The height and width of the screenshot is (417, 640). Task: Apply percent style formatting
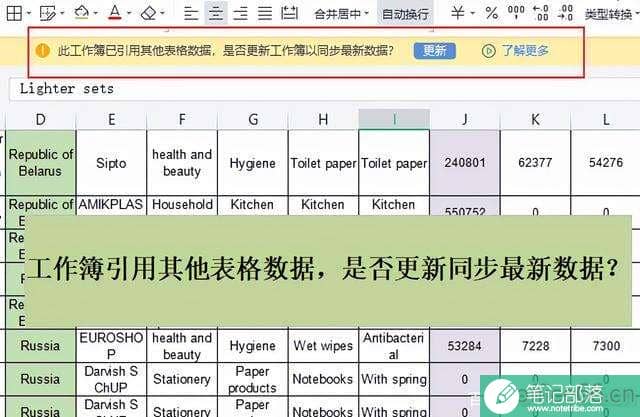tap(491, 13)
